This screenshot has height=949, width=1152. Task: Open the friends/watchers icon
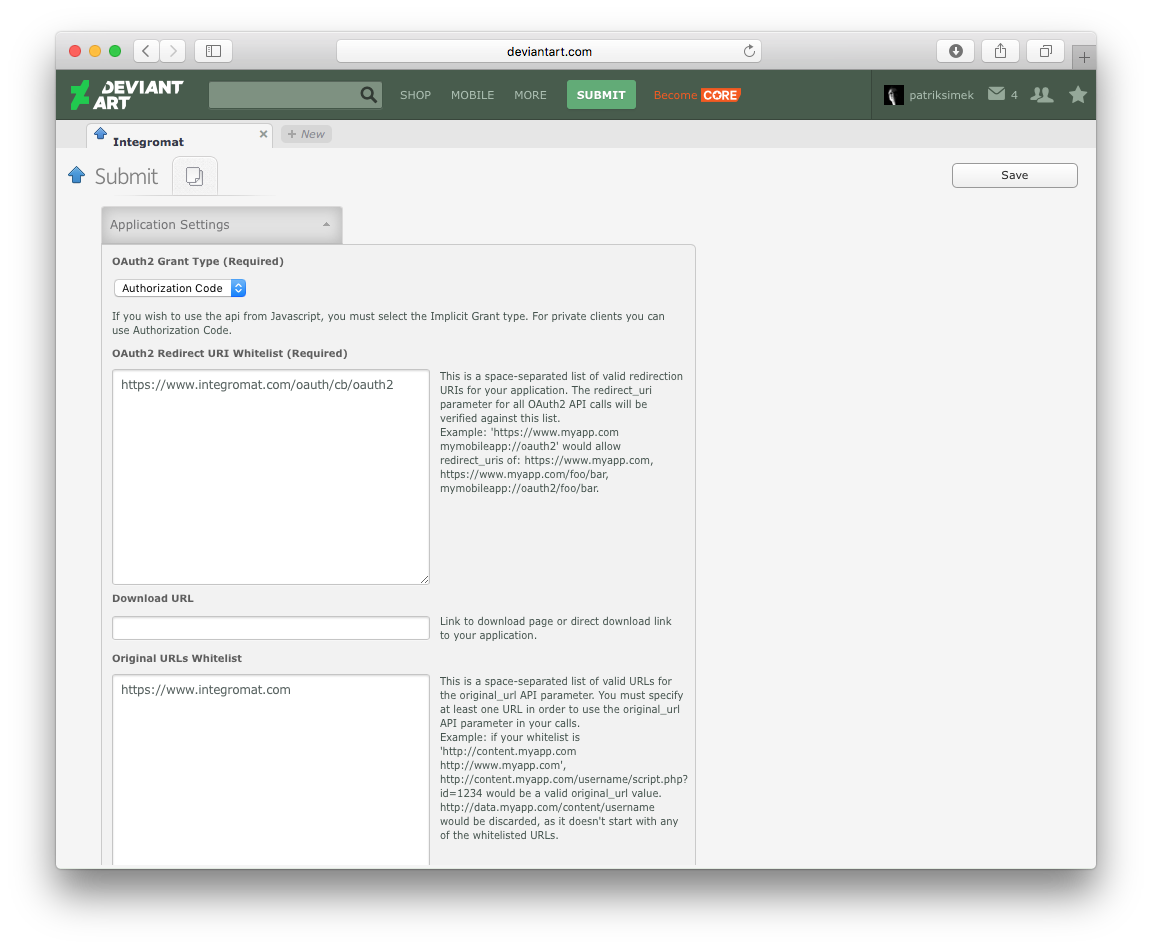(1042, 94)
